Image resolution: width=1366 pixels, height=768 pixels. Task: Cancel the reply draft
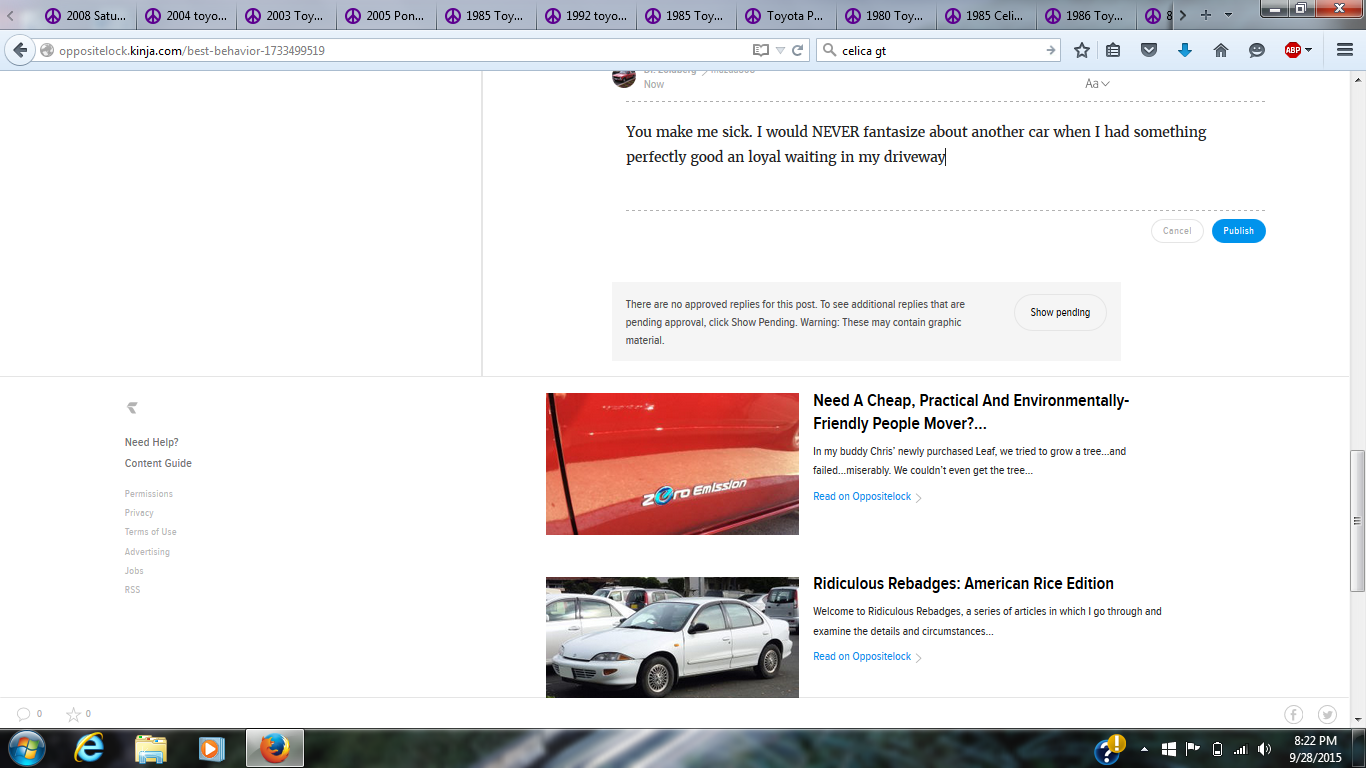[x=1177, y=231]
